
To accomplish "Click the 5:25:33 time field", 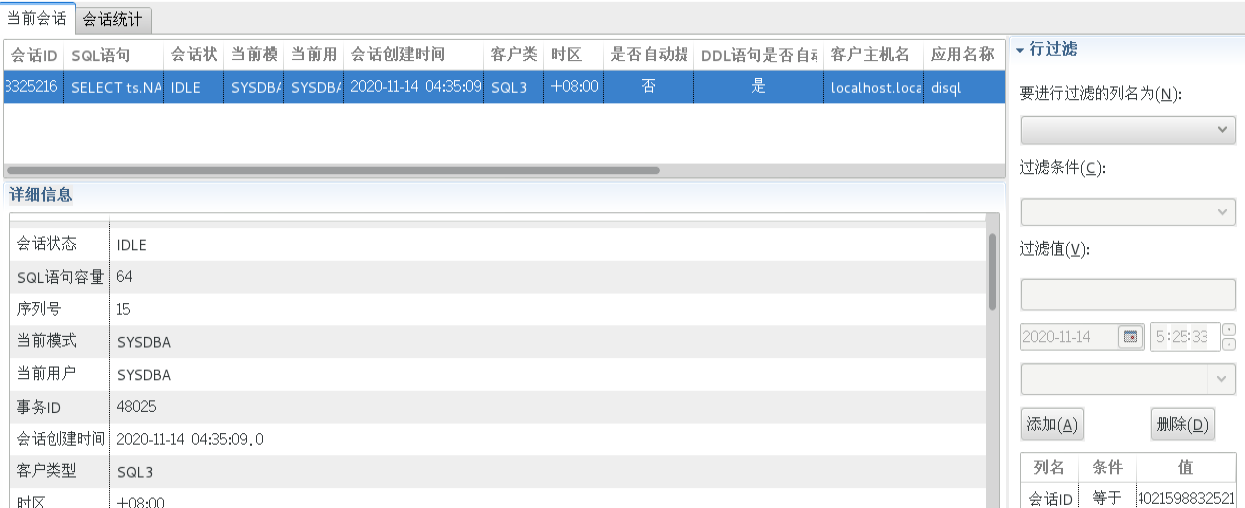I will click(x=1184, y=336).
